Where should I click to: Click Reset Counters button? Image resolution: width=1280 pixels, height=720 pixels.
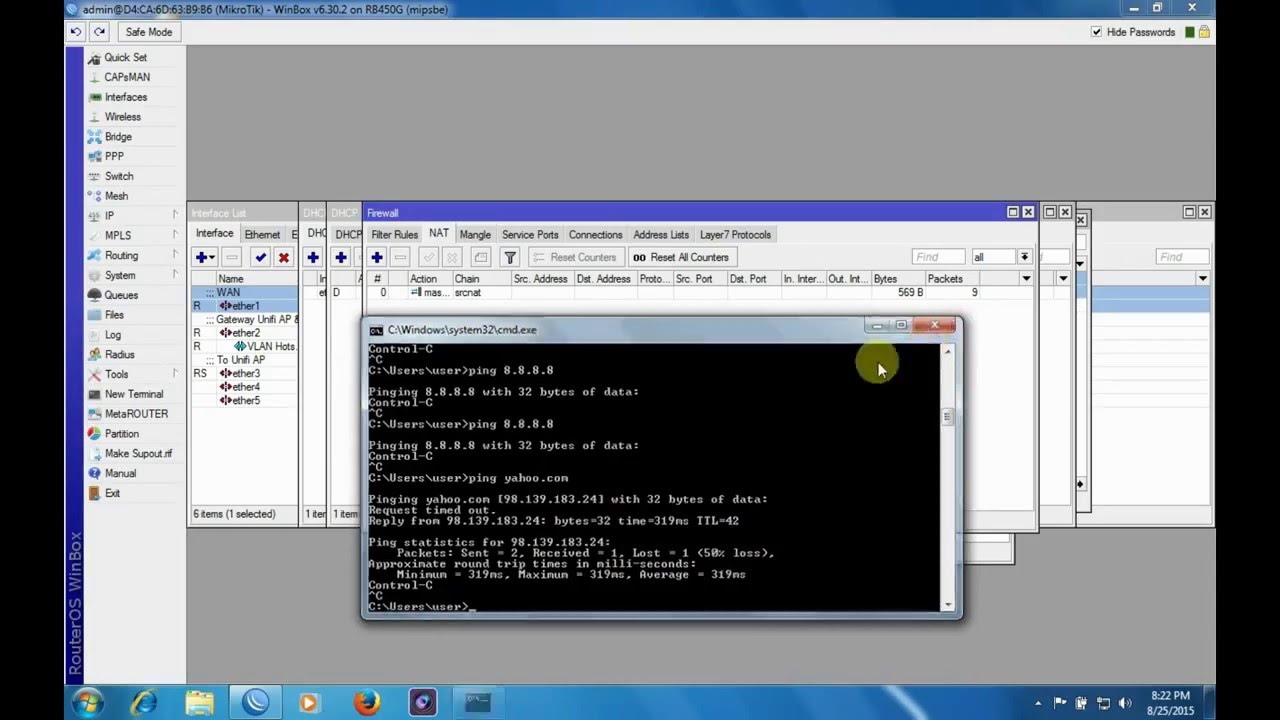(576, 258)
